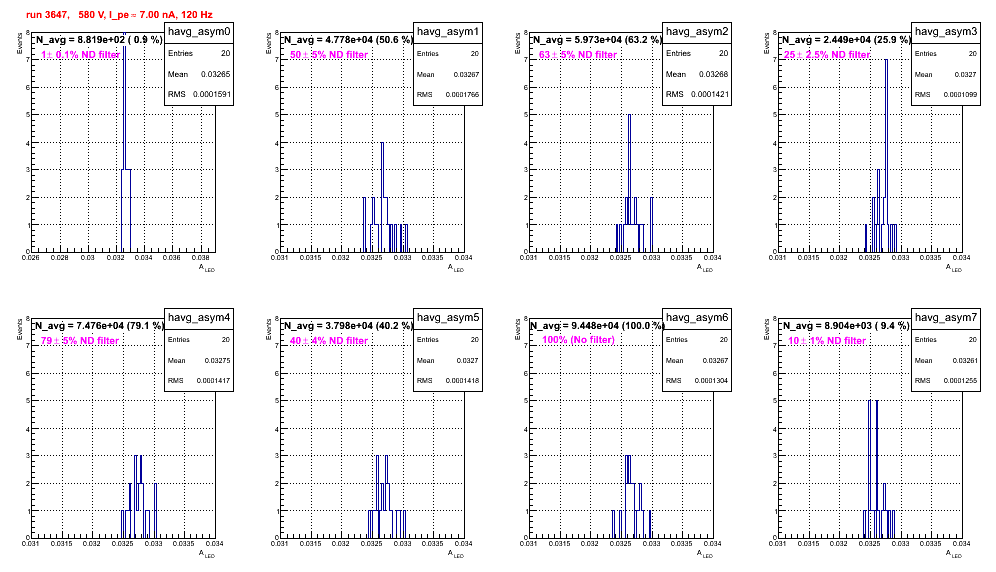Select the N_avg = 9.448e+04 label
Screen dimensions: 996x572
click(x=597, y=326)
